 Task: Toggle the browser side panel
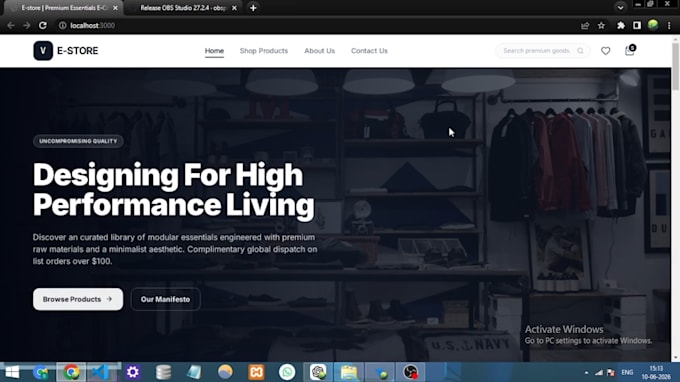[637, 26]
